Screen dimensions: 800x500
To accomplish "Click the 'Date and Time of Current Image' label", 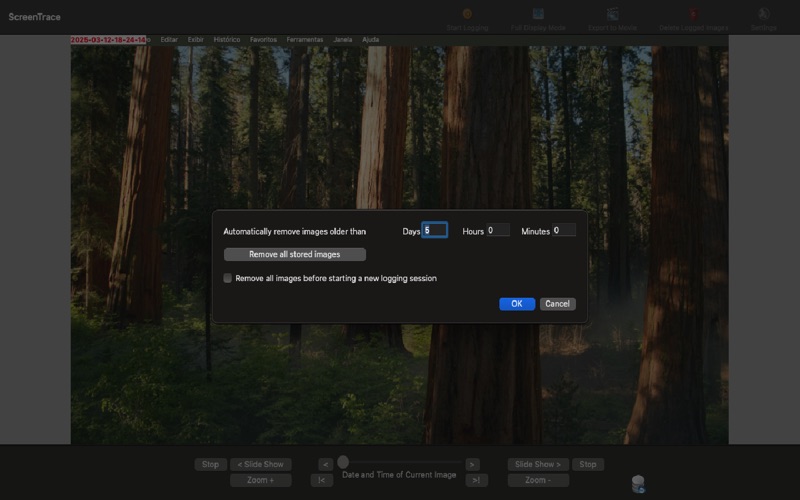I will point(399,474).
